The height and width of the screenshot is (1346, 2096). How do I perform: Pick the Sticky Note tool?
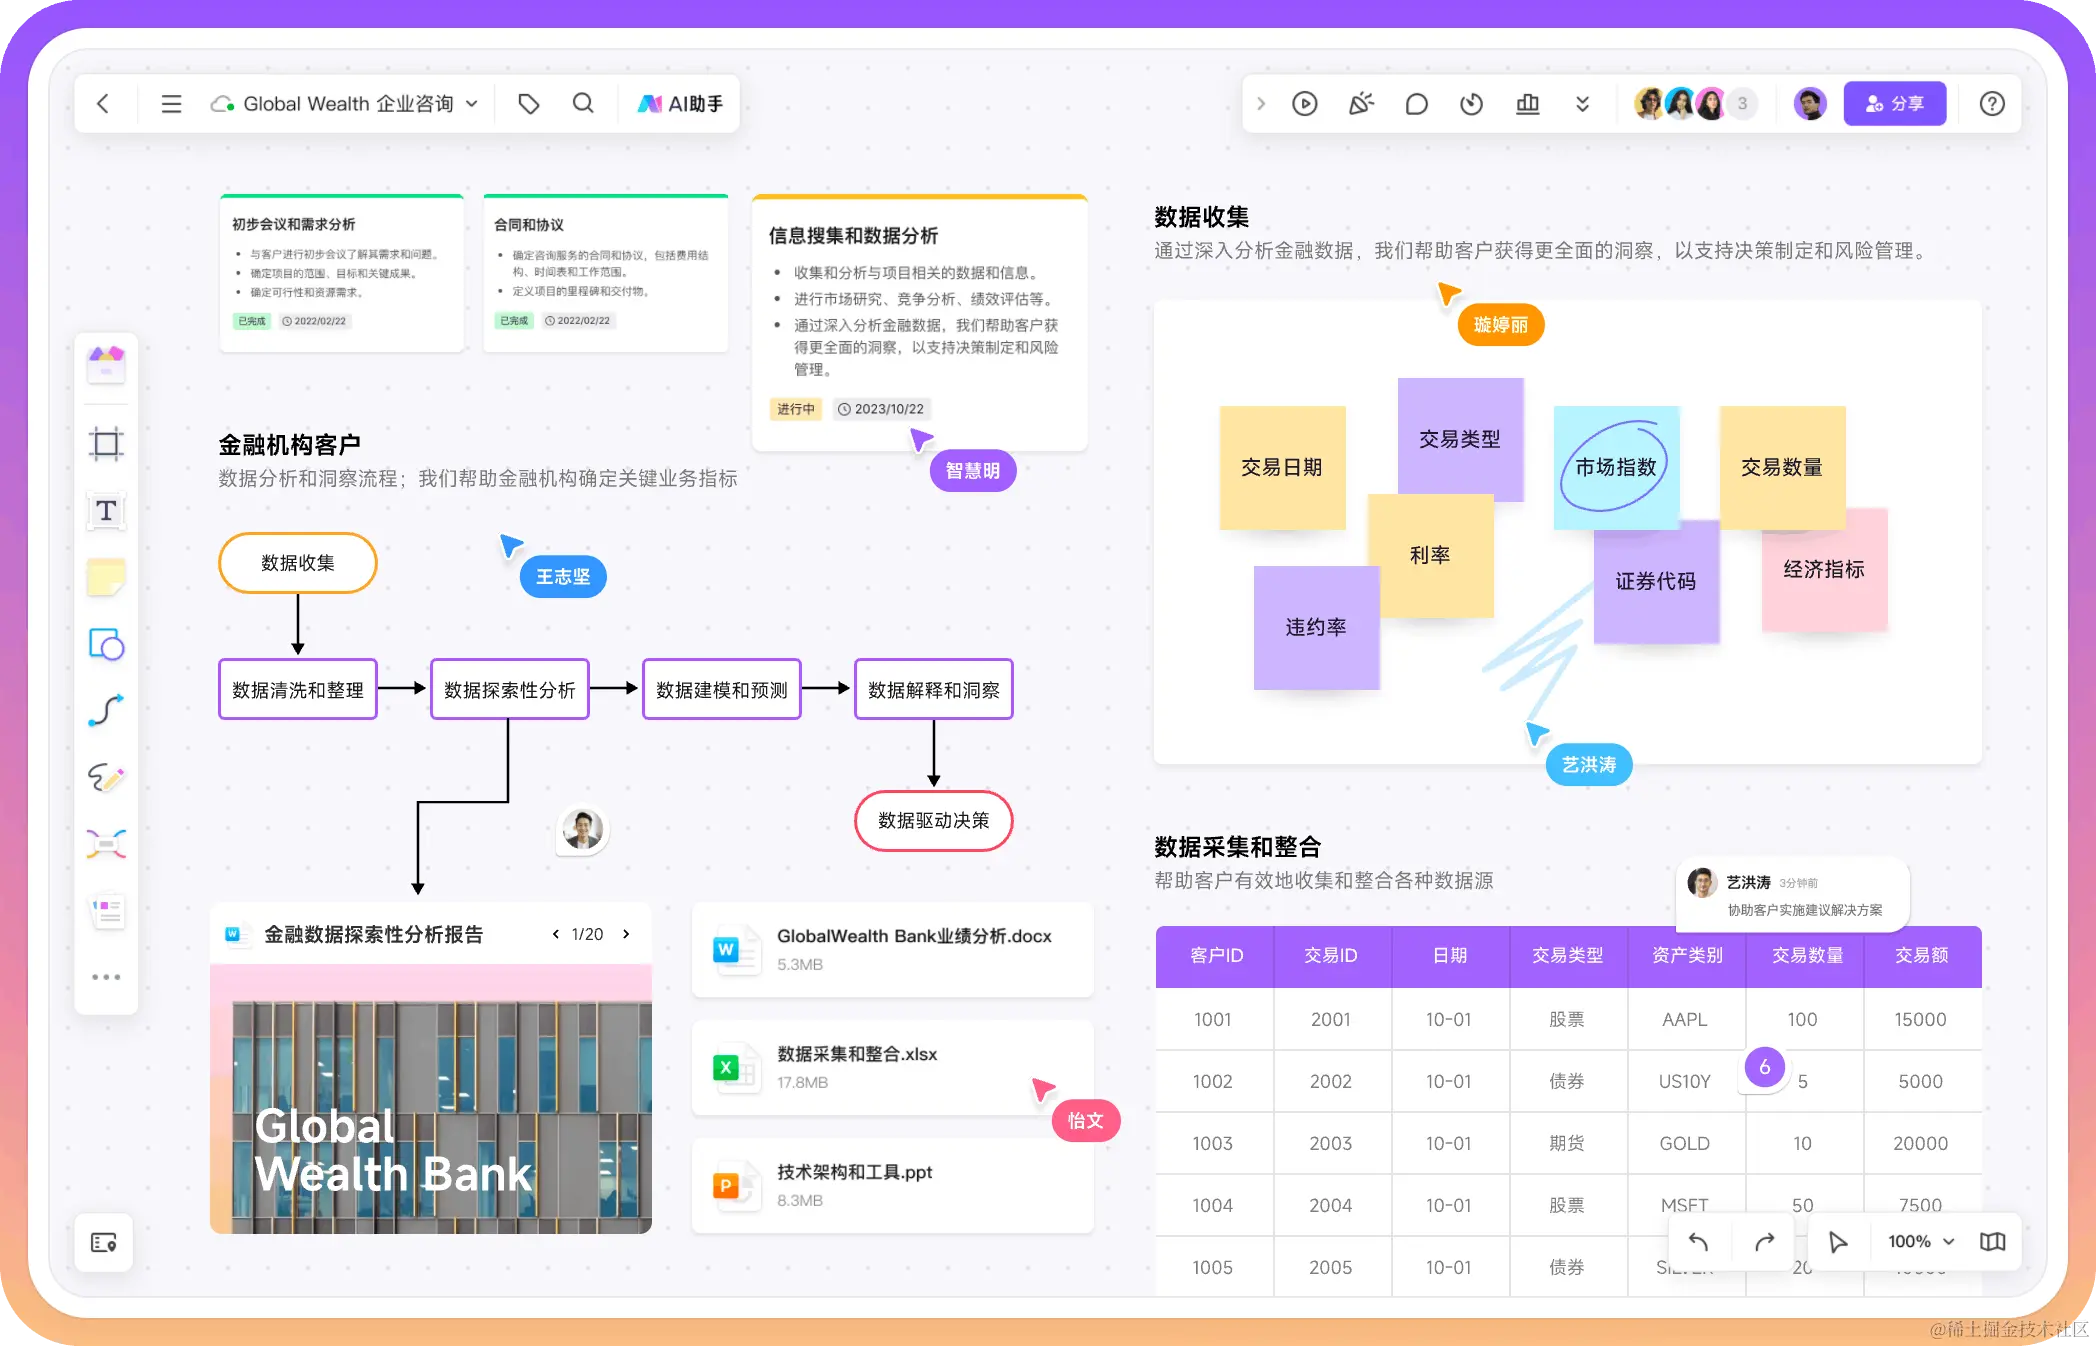pyautogui.click(x=105, y=577)
